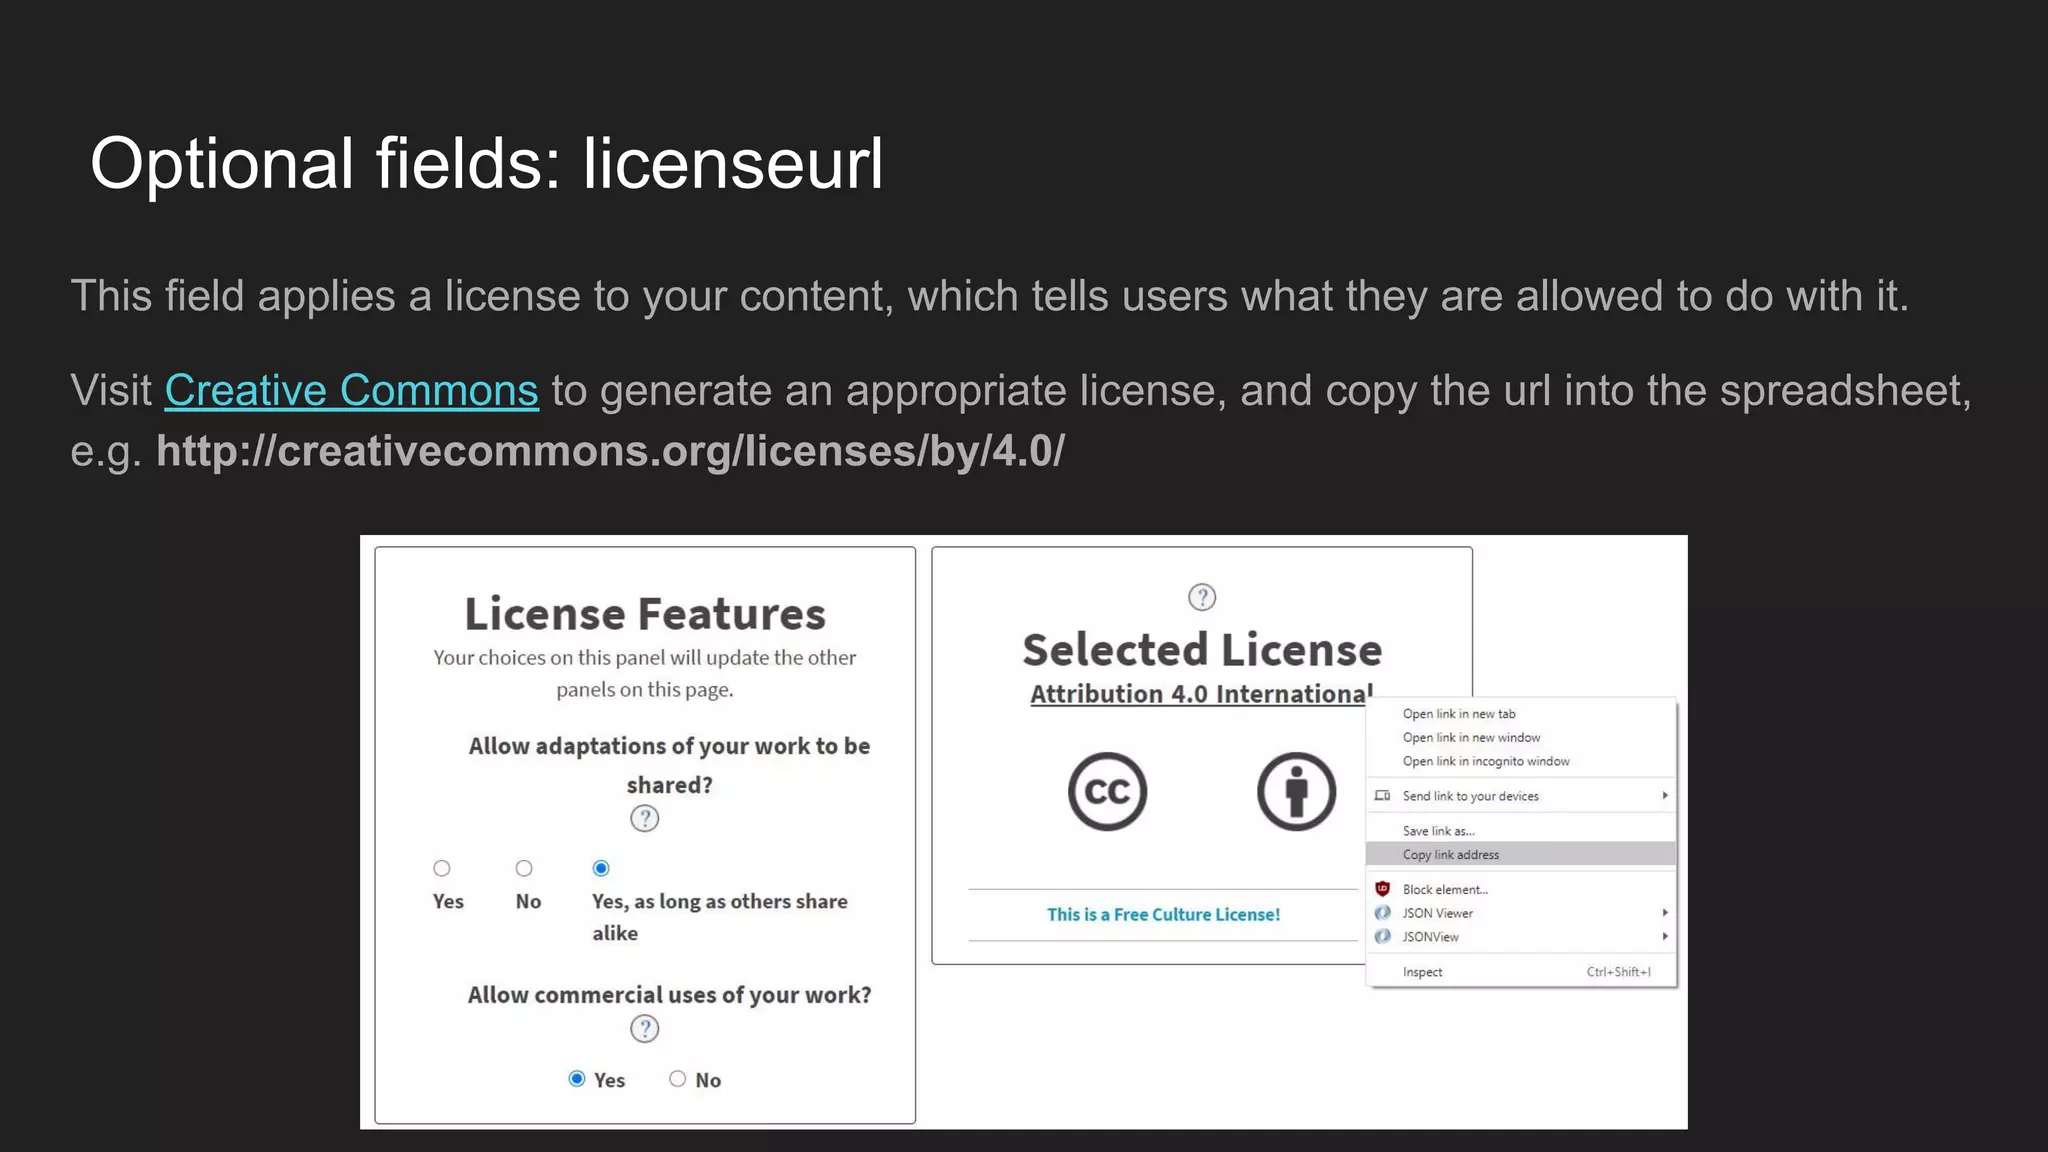Choose Open link in new tab
The width and height of the screenshot is (2048, 1152).
pos(1459,714)
